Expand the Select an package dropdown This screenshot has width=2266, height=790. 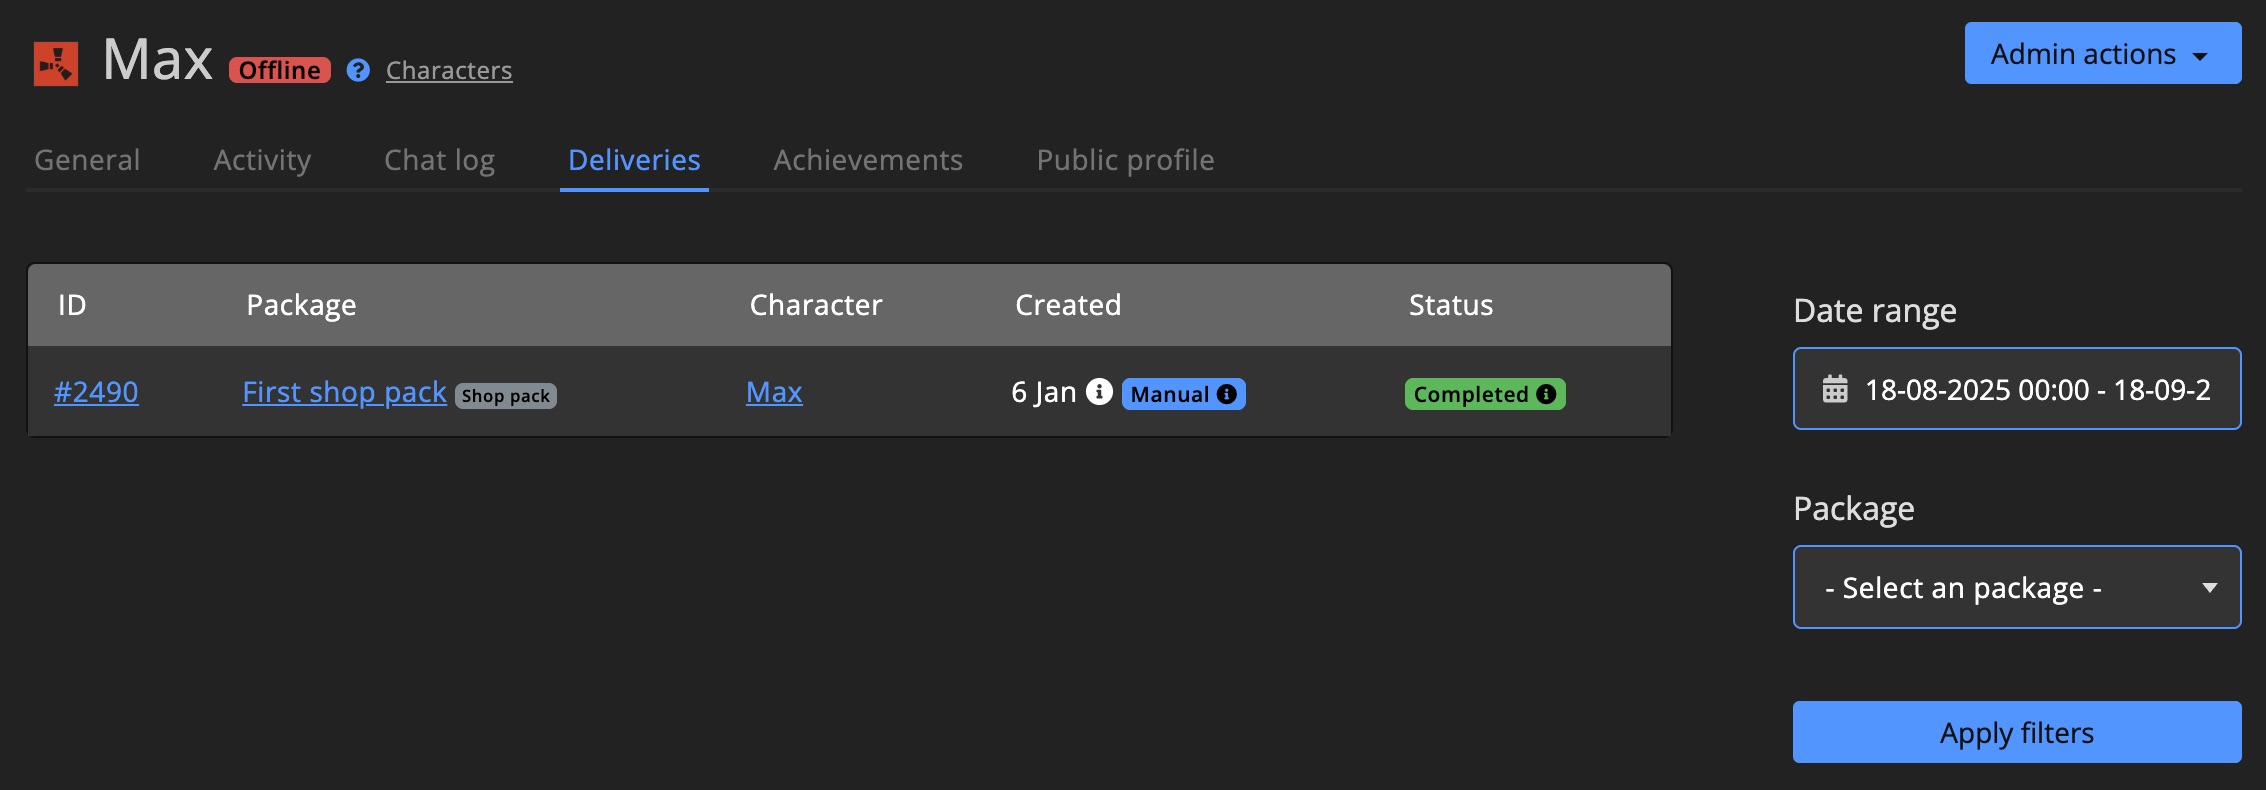2016,587
